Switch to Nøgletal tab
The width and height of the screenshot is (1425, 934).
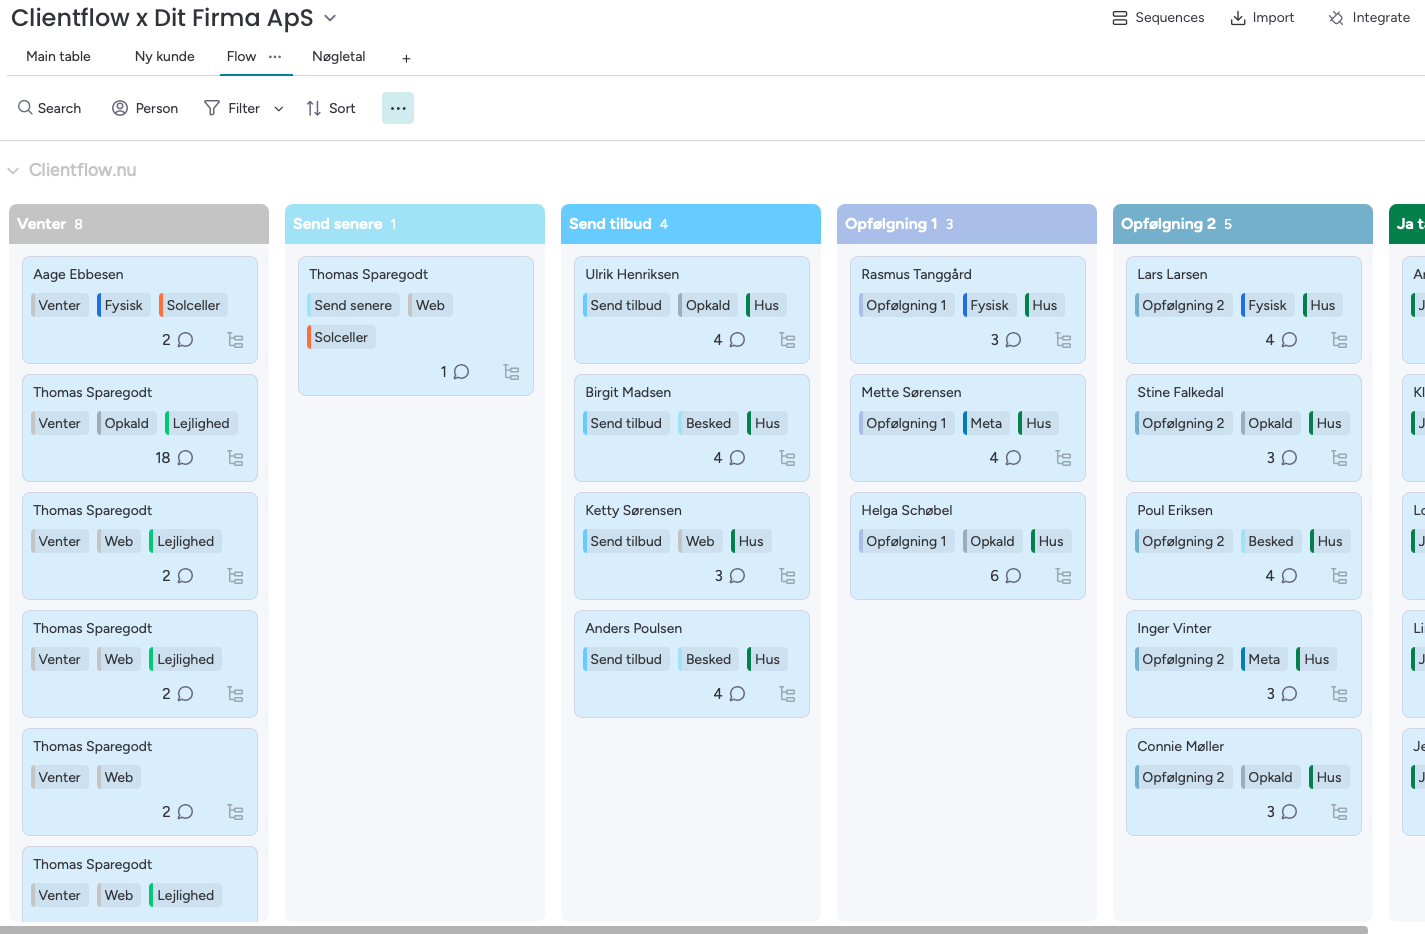[x=339, y=57]
